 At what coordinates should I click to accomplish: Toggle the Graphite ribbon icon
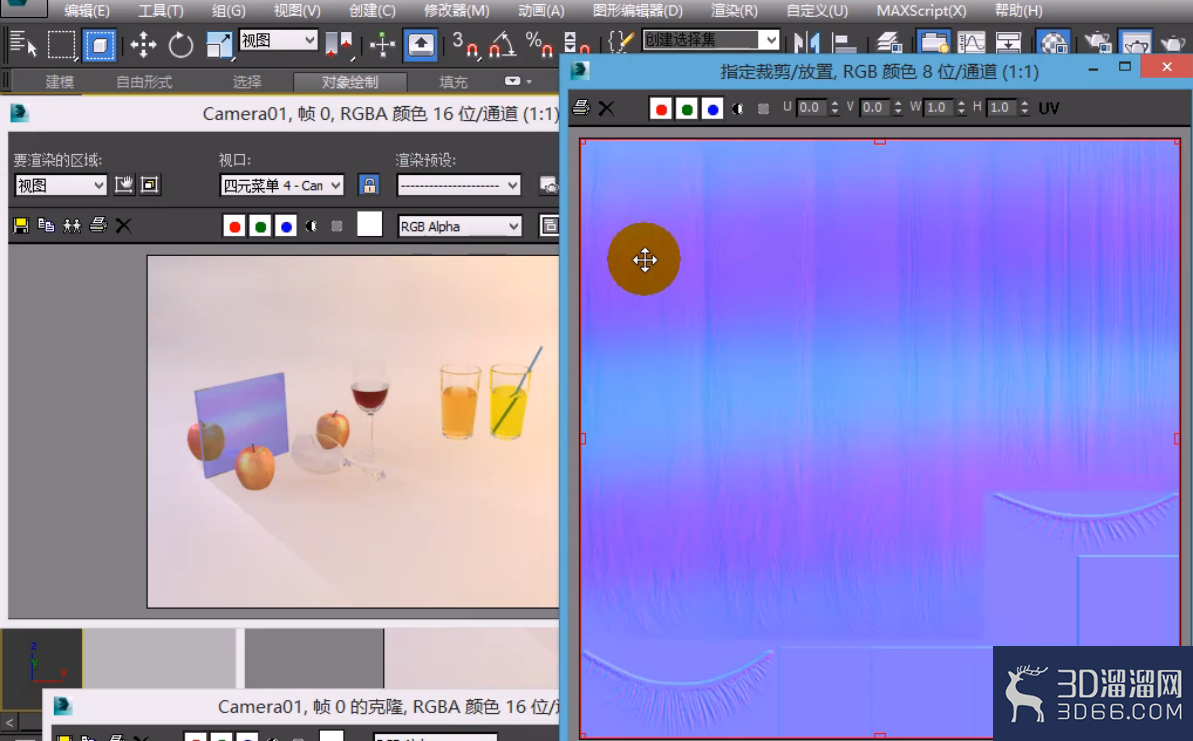tap(934, 44)
